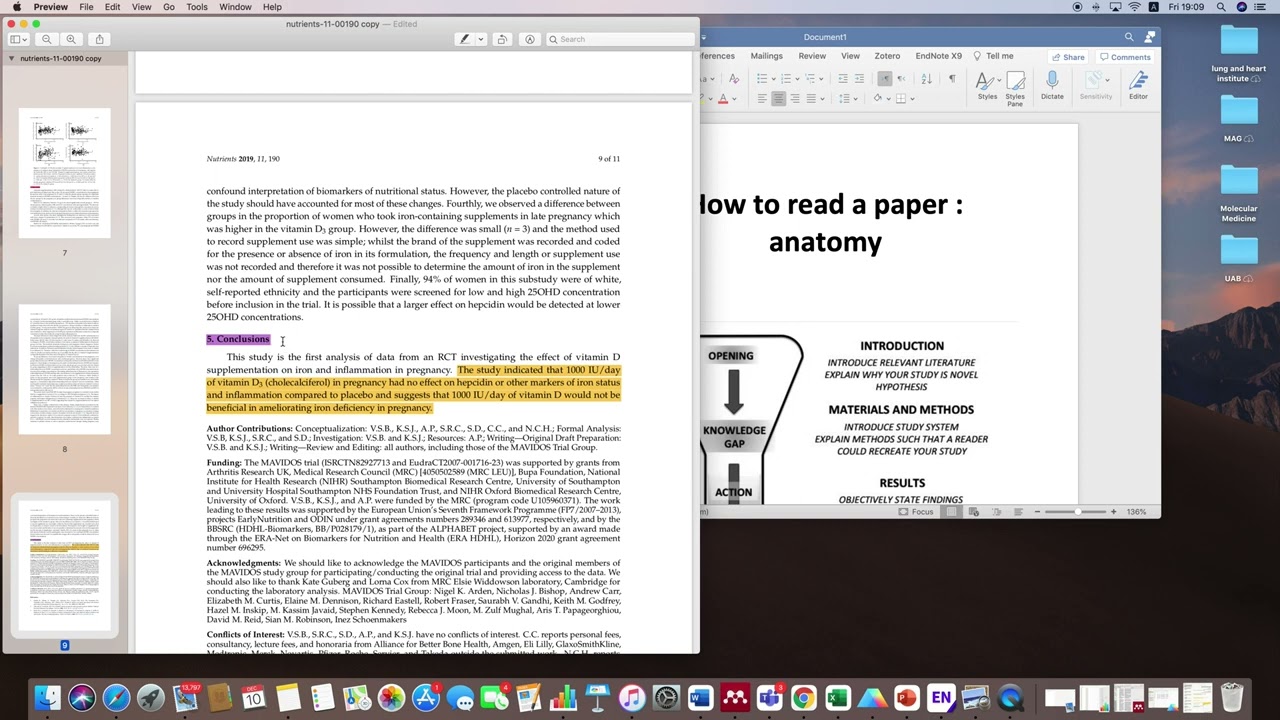
Task: Open the sidebar view dropdown in Preview
Action: 18,39
